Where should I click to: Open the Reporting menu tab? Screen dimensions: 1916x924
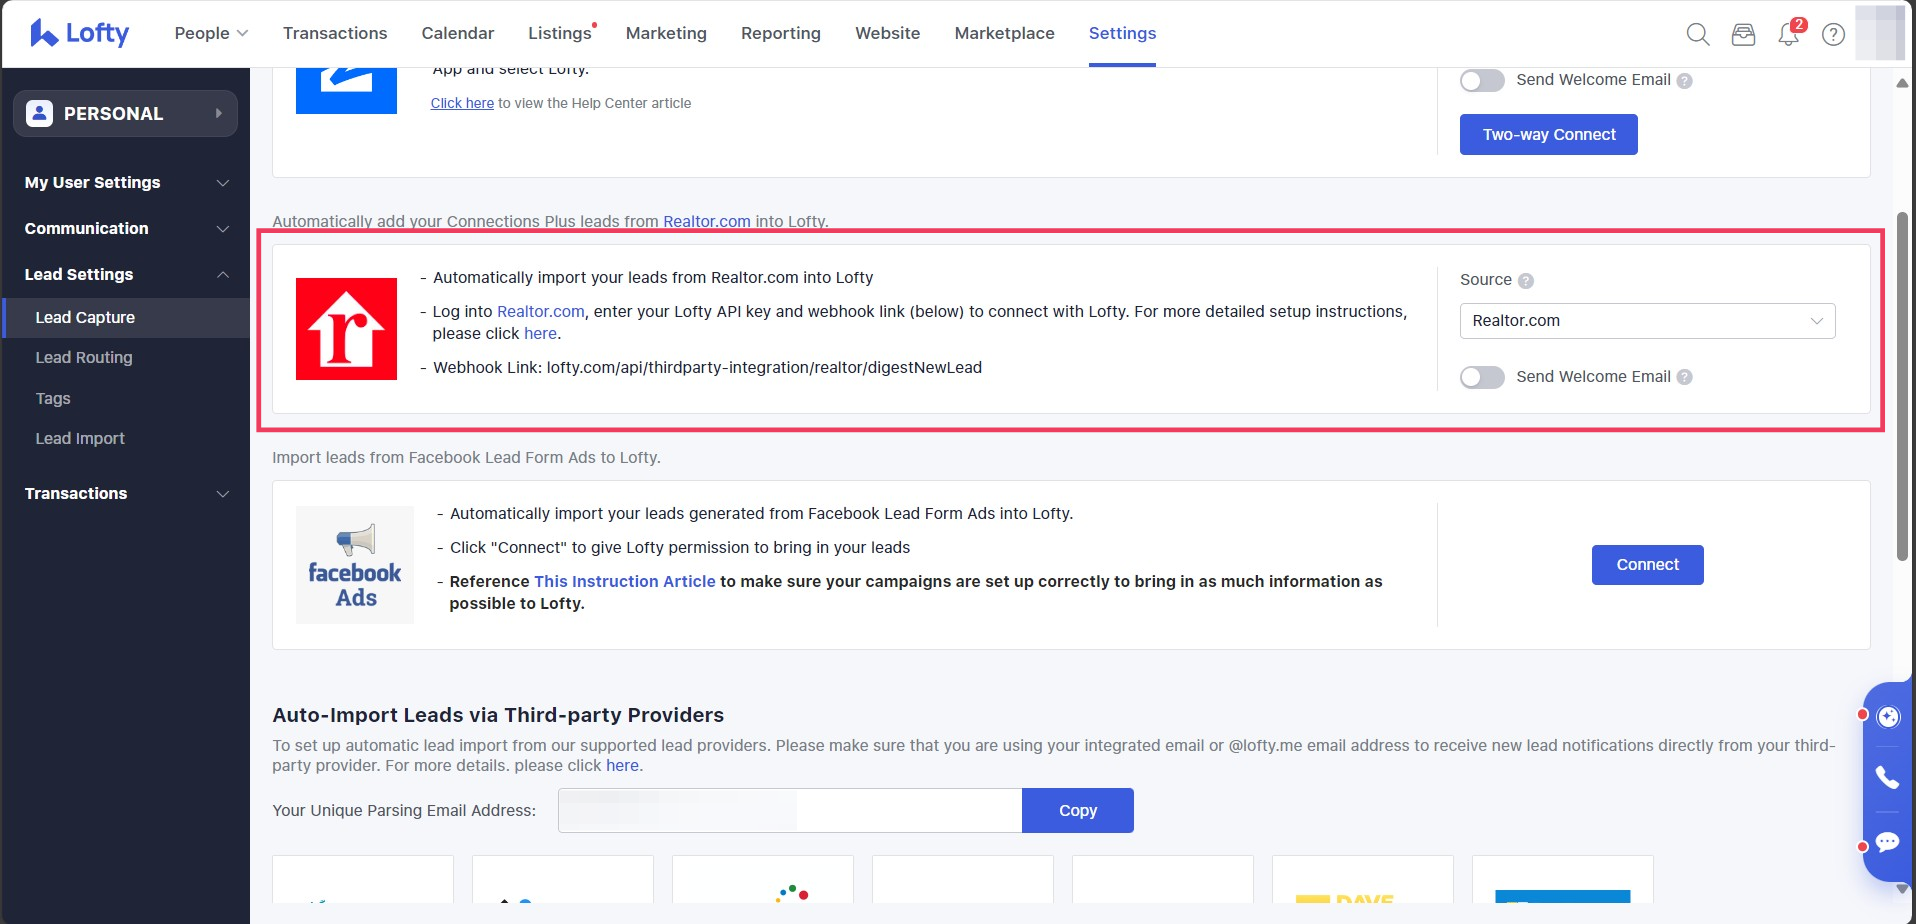point(780,33)
